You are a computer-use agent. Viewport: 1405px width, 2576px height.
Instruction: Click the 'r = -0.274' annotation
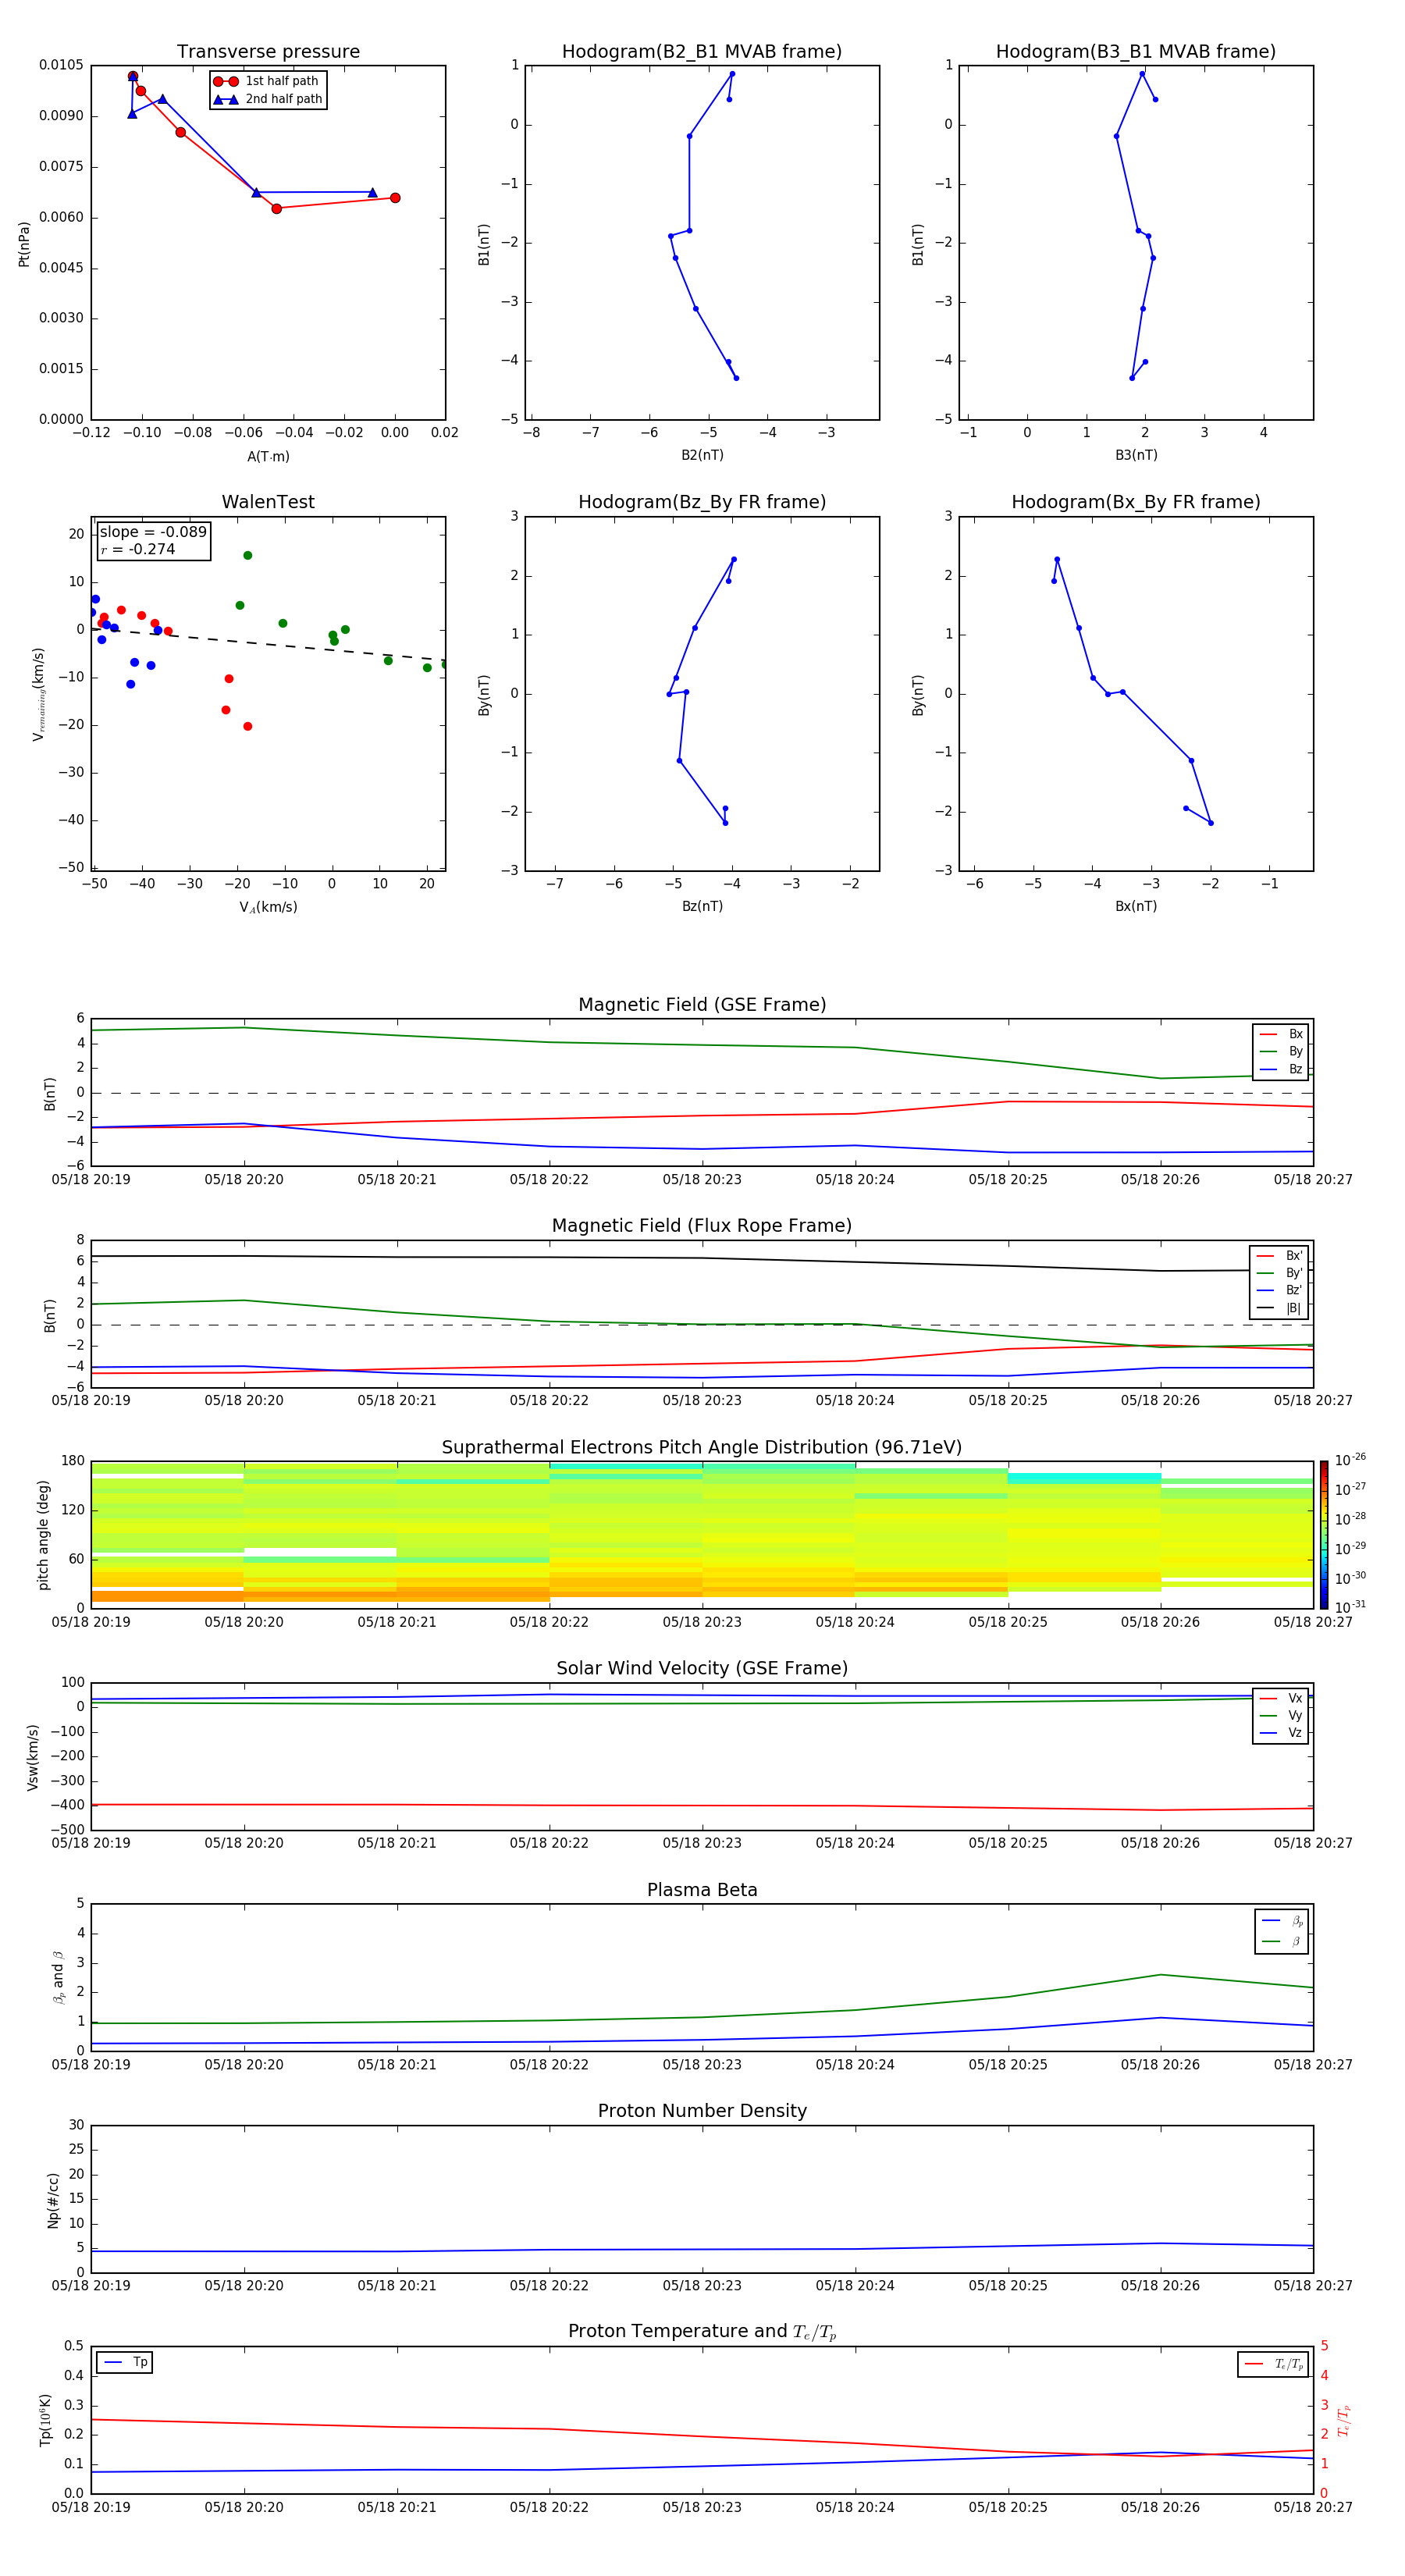click(x=138, y=549)
